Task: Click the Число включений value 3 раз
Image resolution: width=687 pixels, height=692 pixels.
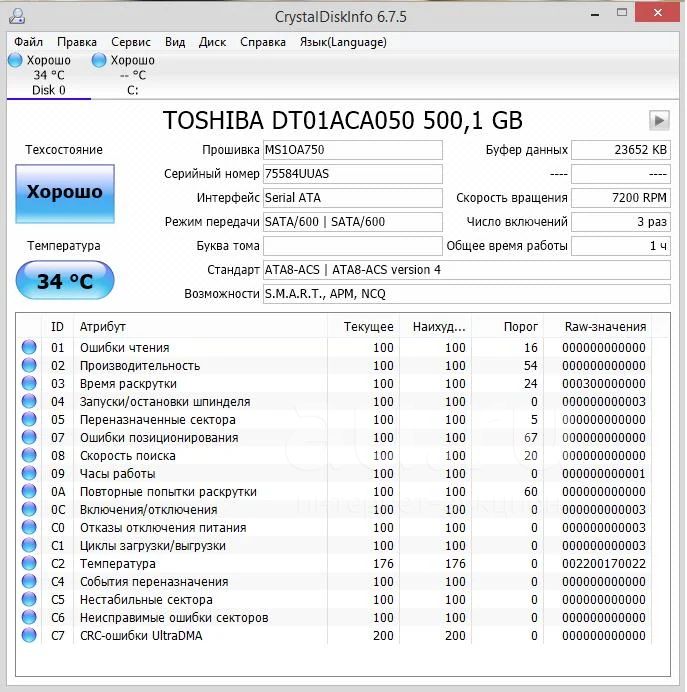Action: (621, 222)
